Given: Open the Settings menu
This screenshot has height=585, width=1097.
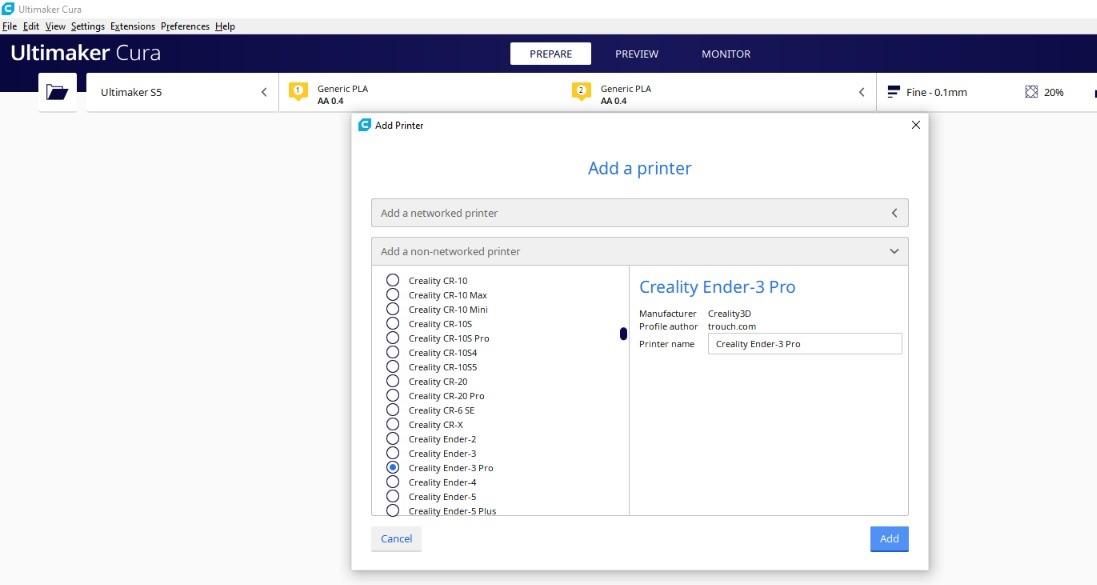Looking at the screenshot, I should pyautogui.click(x=87, y=26).
